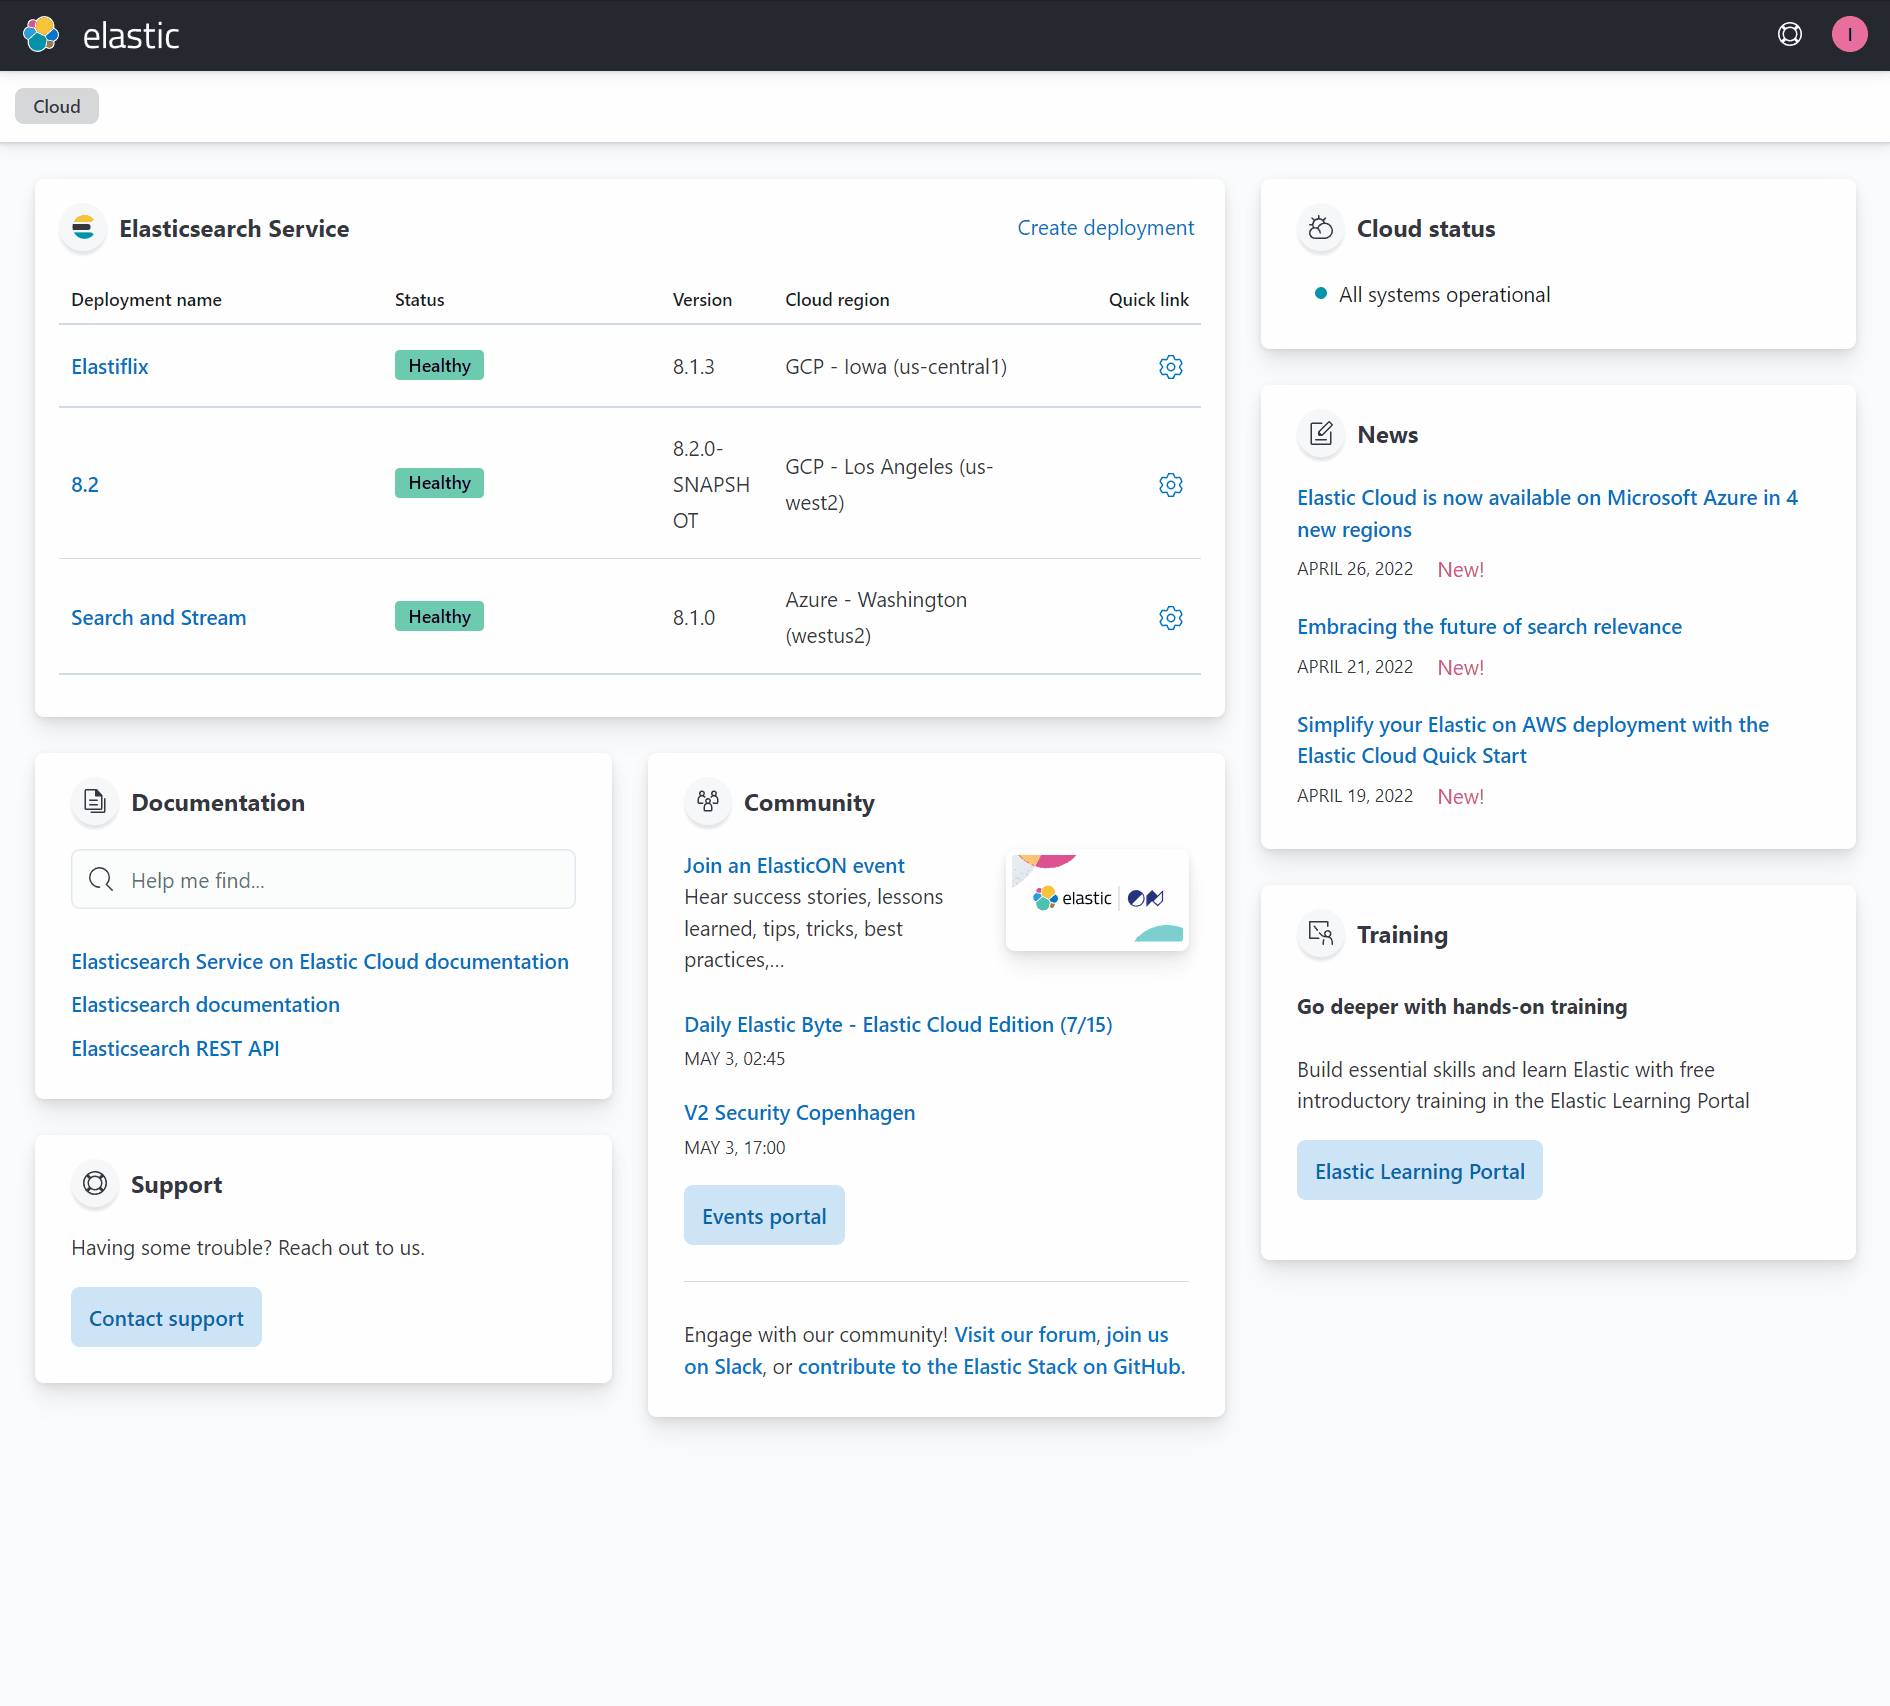Click the Contact support button
Image resolution: width=1890 pixels, height=1706 pixels.
[166, 1317]
